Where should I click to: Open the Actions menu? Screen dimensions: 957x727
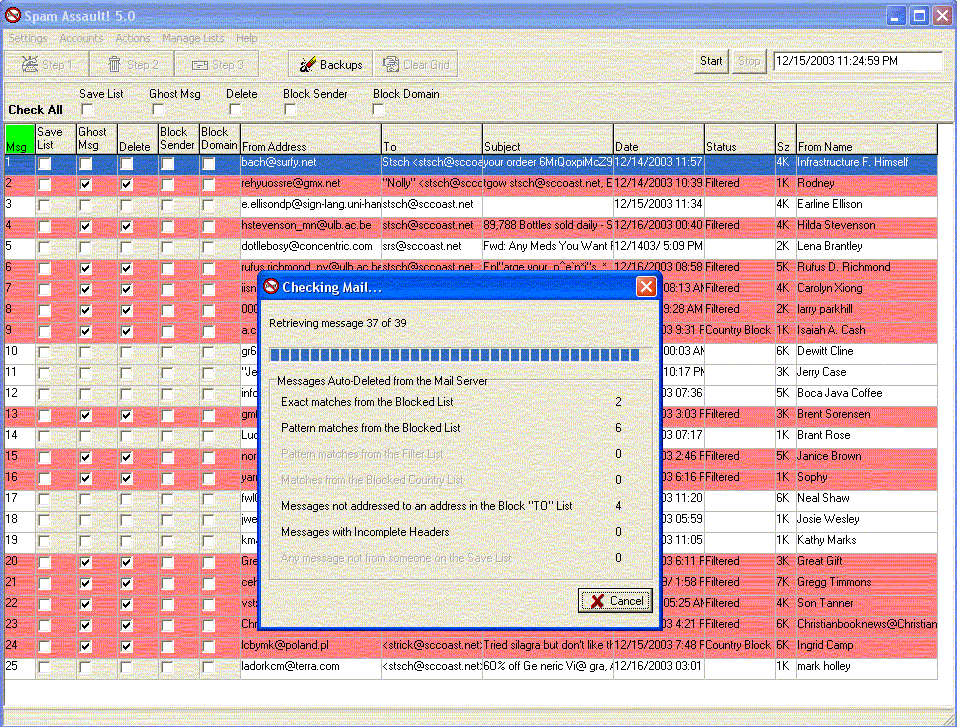pos(132,38)
